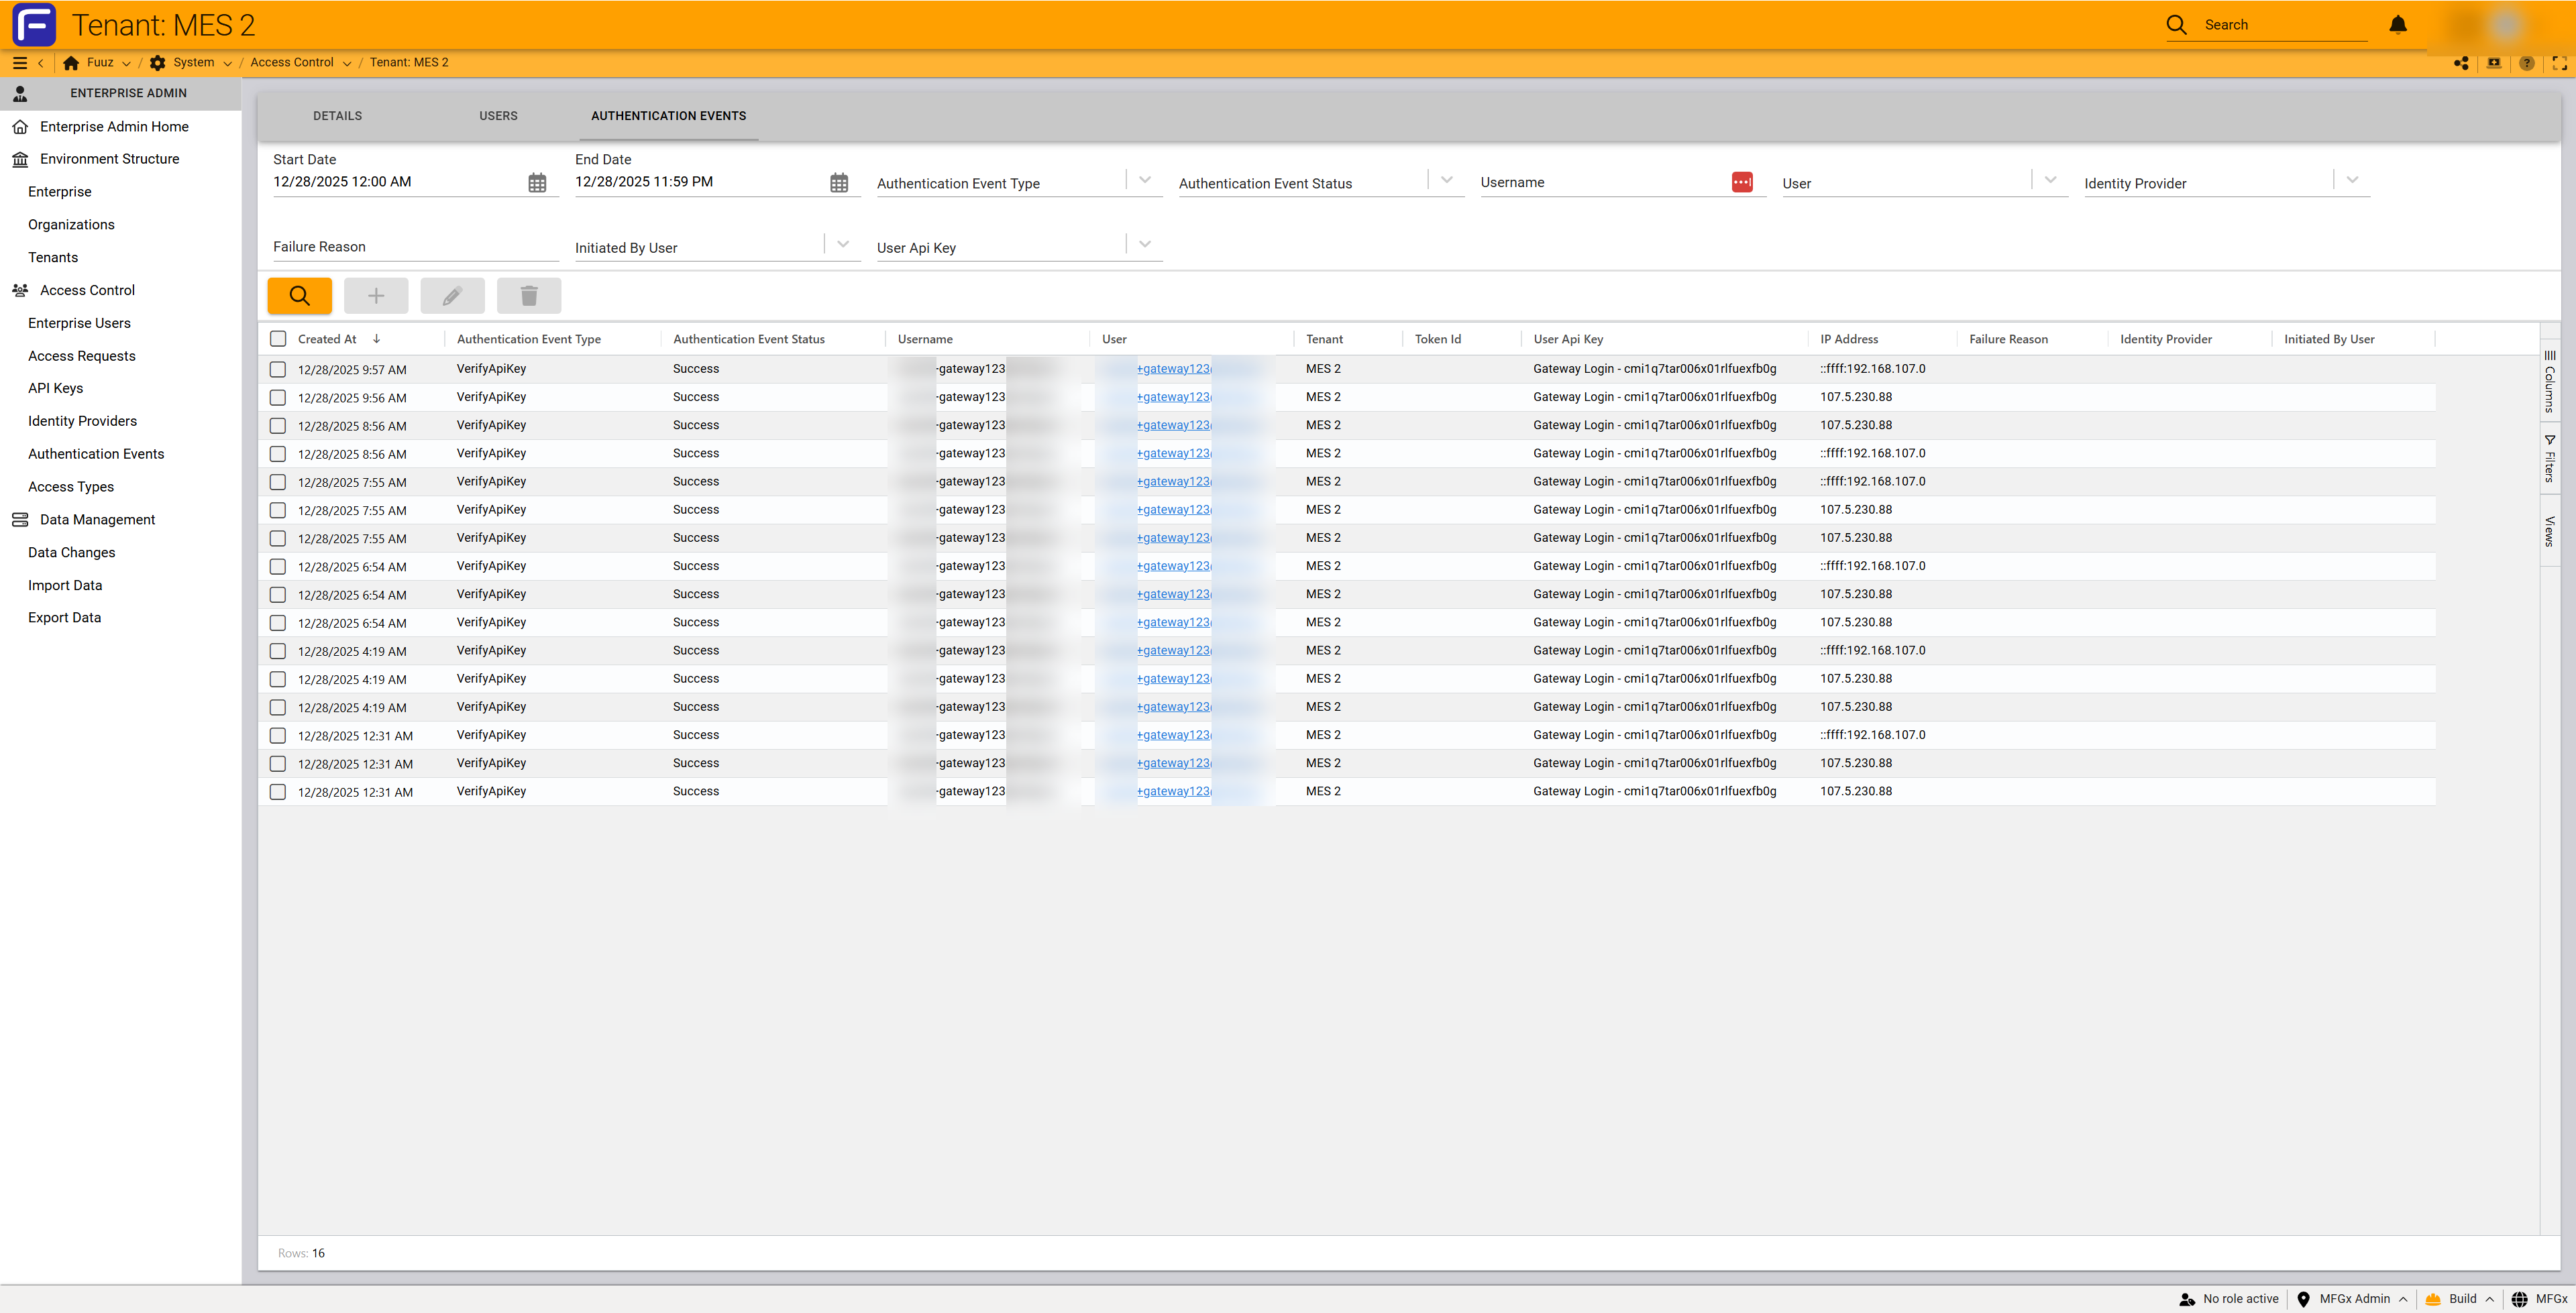Open Enterprise Admin Home in sidebar

[x=114, y=127]
